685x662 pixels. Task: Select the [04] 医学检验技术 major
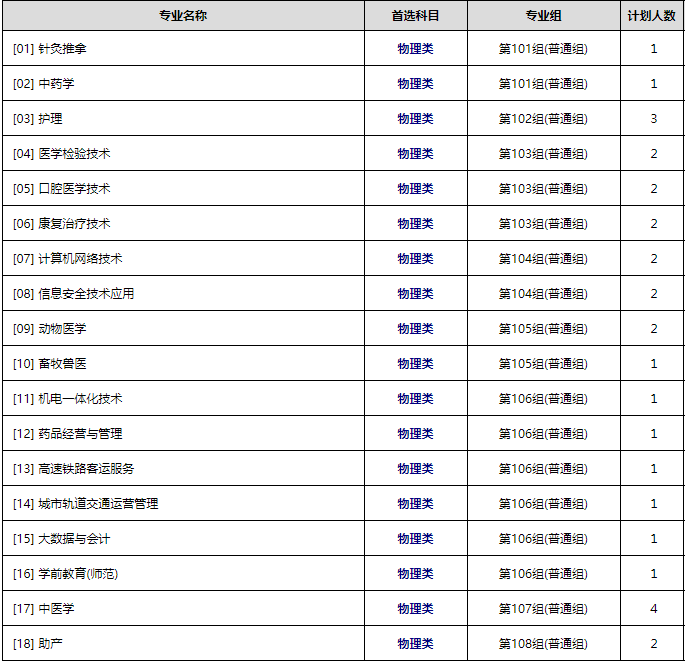point(62,153)
